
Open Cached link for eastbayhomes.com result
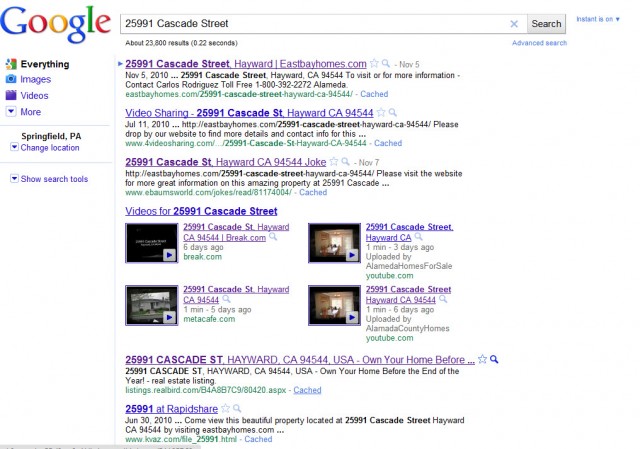pyautogui.click(x=374, y=94)
